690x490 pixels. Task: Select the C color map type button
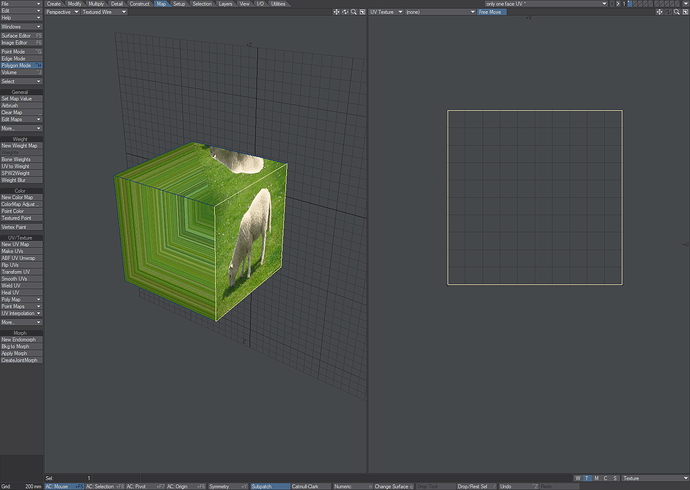coord(606,478)
